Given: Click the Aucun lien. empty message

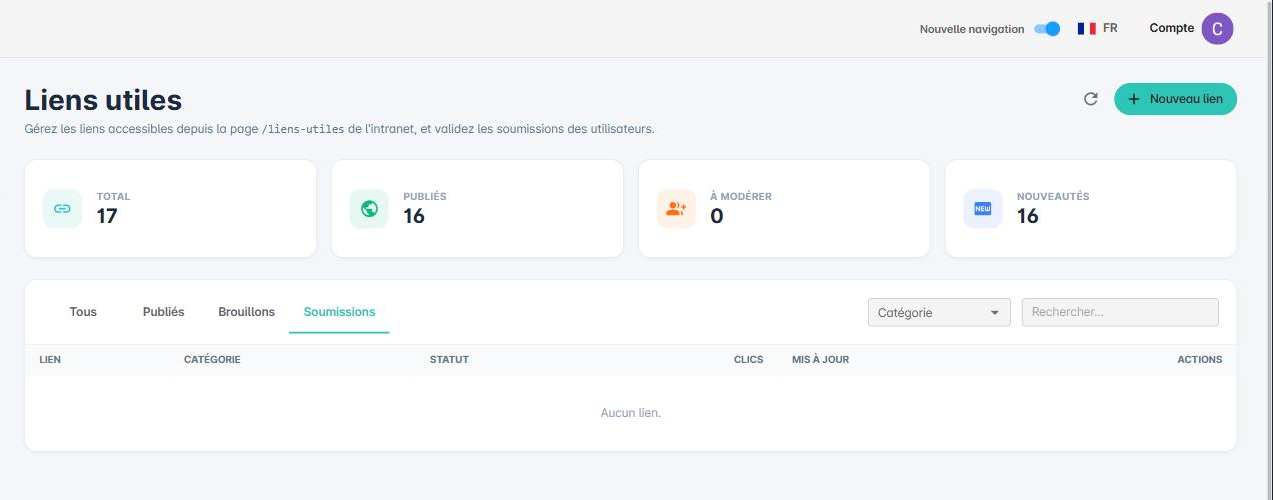Looking at the screenshot, I should point(630,413).
